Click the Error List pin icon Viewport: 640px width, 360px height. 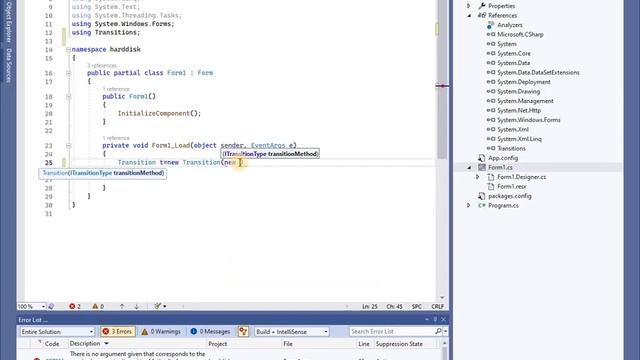pyautogui.click(x=435, y=320)
